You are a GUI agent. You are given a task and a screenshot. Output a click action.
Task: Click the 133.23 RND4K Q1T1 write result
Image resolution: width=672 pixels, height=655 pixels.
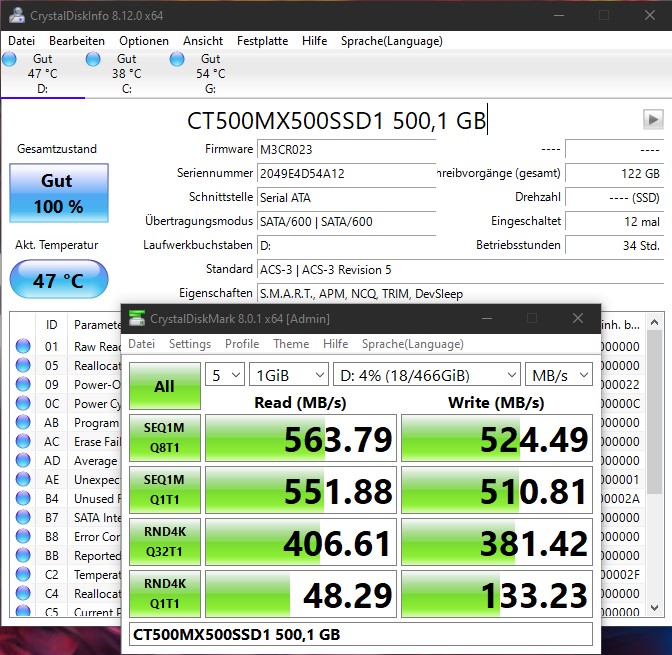pos(497,594)
